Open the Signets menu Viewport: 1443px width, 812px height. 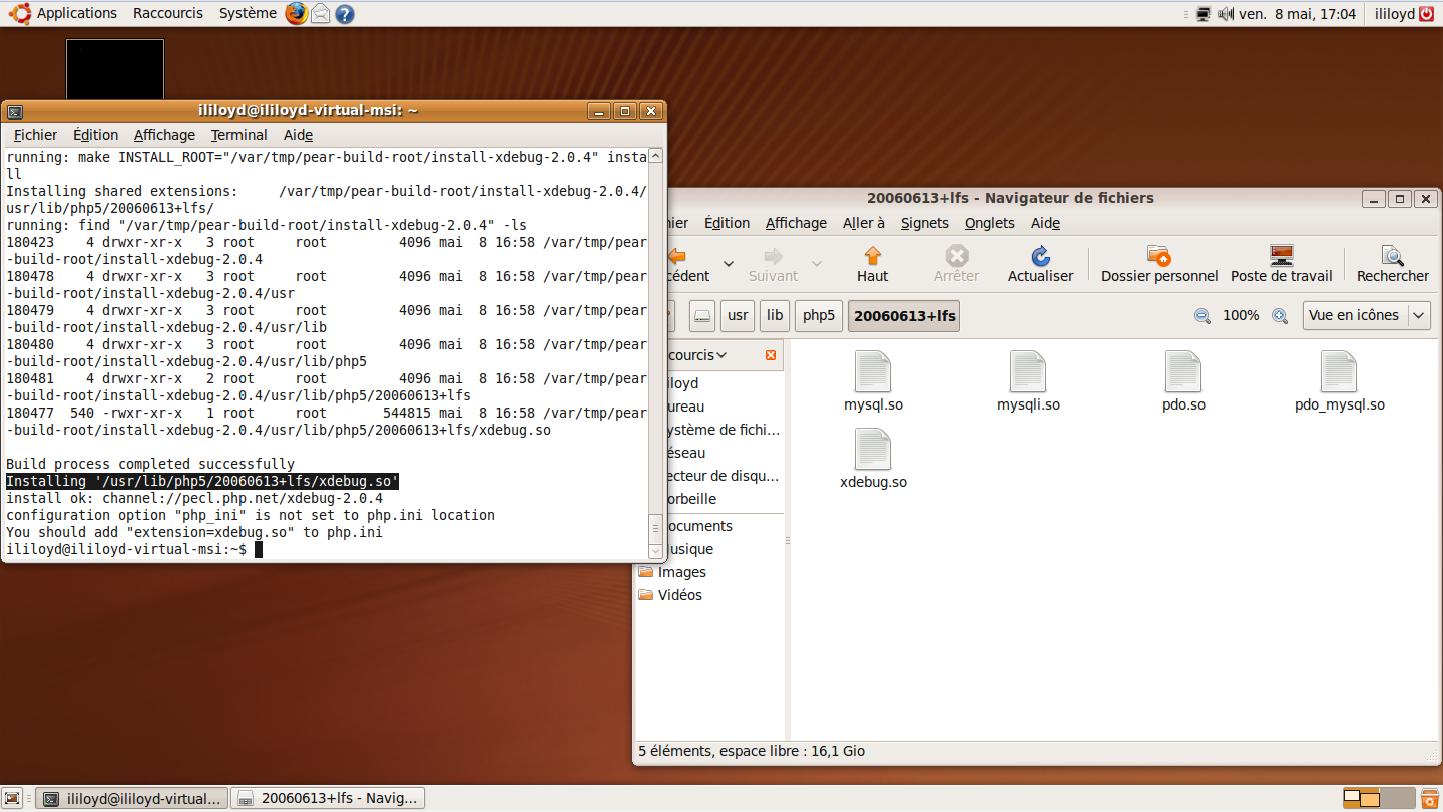pos(924,223)
